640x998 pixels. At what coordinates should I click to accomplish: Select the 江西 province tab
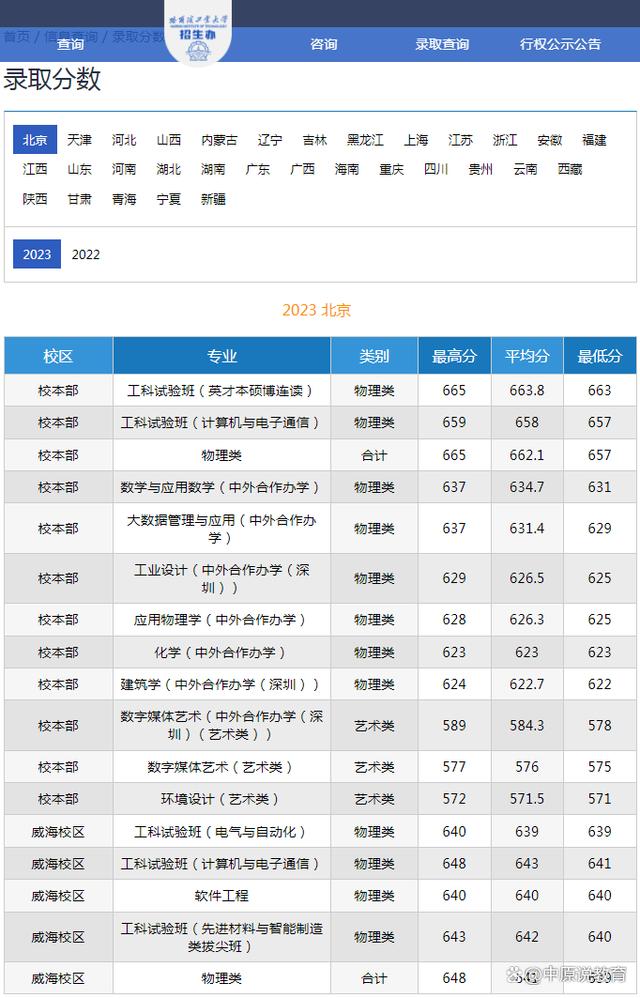[x=35, y=169]
